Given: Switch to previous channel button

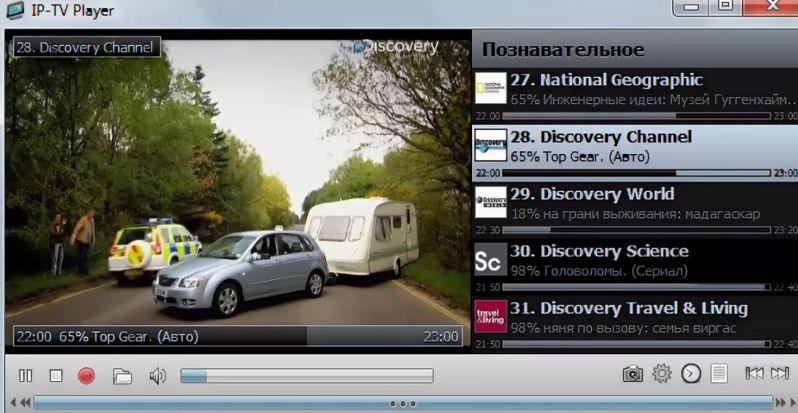Looking at the screenshot, I should [754, 373].
